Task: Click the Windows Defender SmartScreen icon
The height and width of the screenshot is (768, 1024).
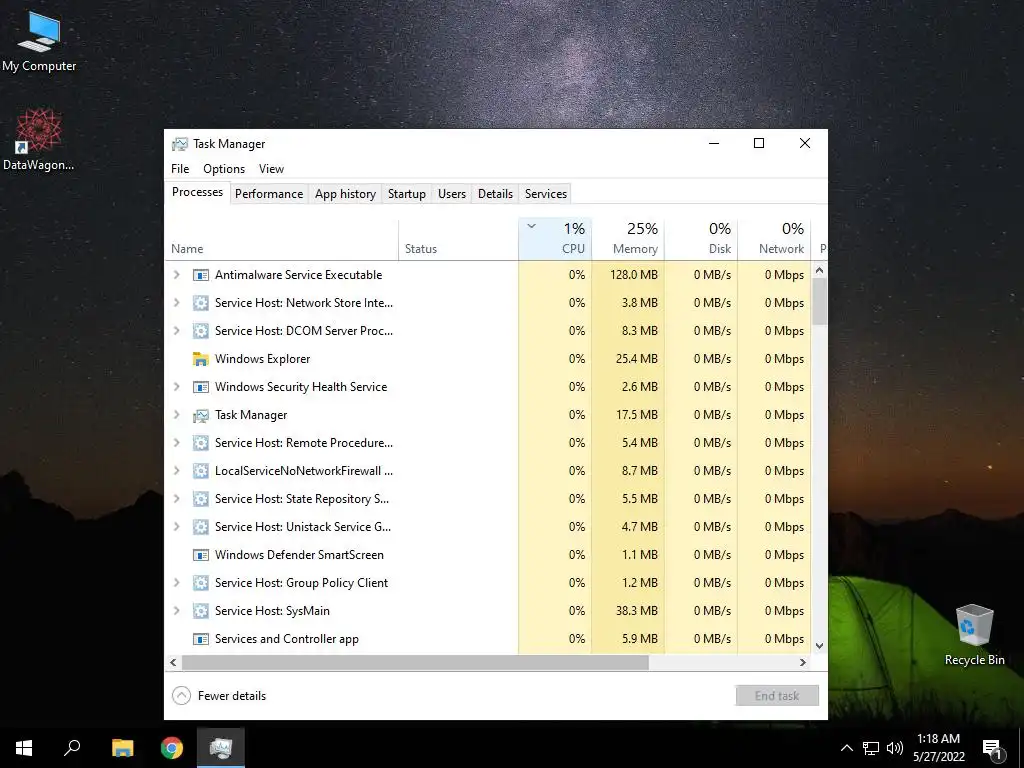Action: 200,555
